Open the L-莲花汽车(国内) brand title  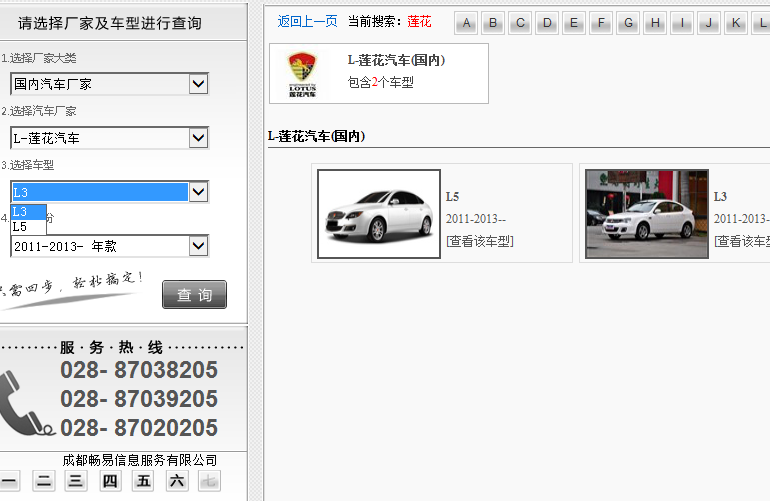[396, 60]
